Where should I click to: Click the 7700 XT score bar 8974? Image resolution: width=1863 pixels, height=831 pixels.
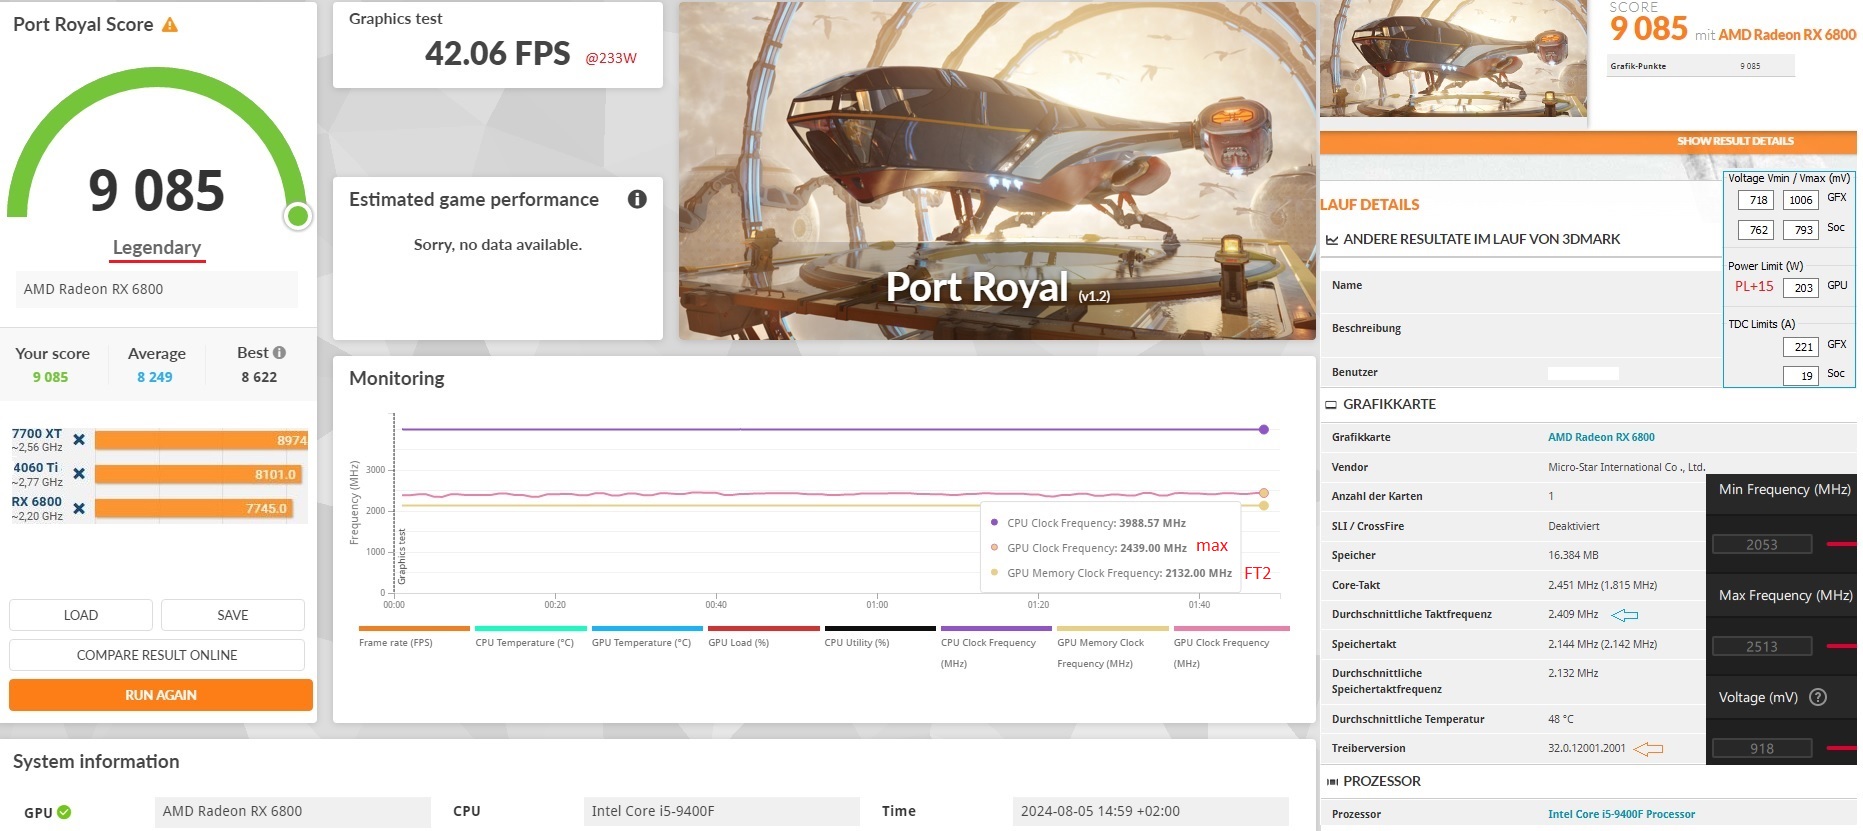coord(201,440)
